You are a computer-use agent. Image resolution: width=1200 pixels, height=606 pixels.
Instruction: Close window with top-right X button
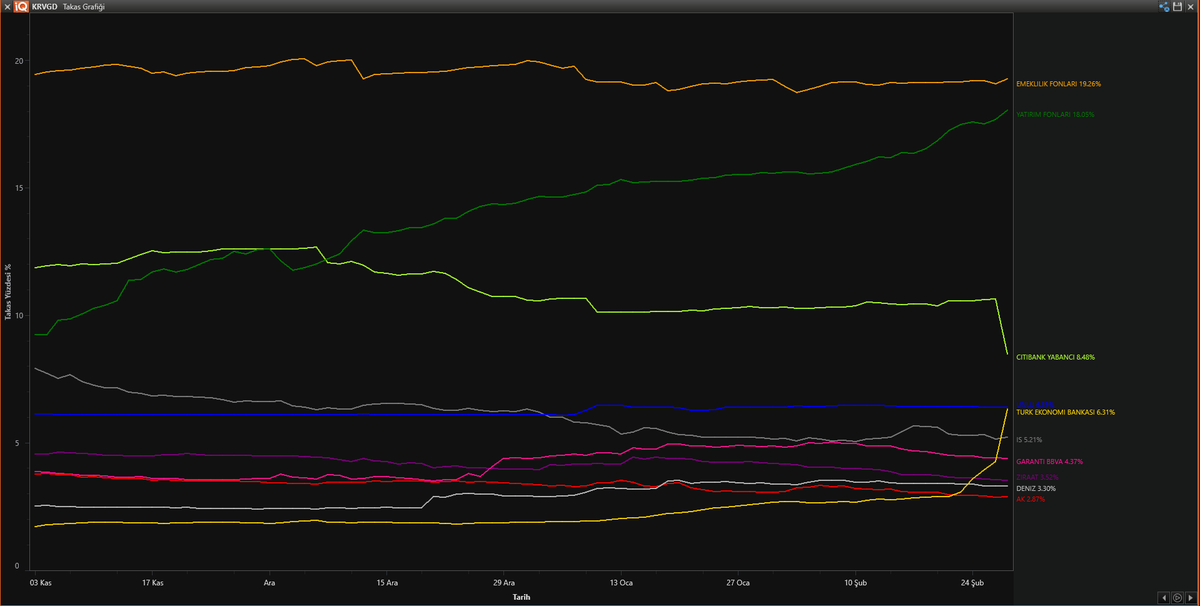coord(1190,6)
